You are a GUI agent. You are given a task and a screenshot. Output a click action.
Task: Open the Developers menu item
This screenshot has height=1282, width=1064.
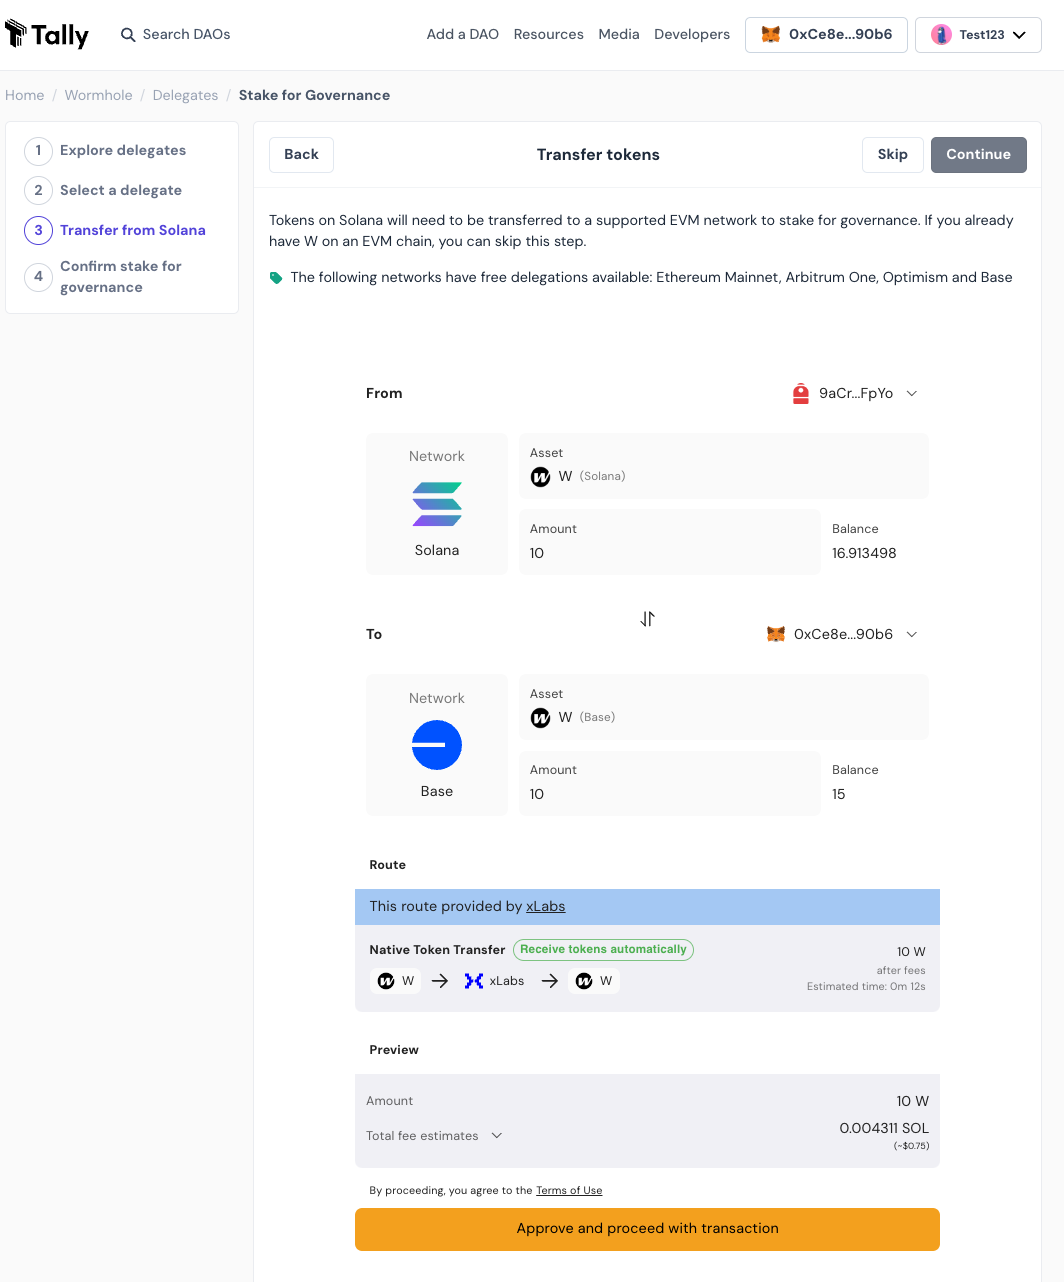click(692, 34)
